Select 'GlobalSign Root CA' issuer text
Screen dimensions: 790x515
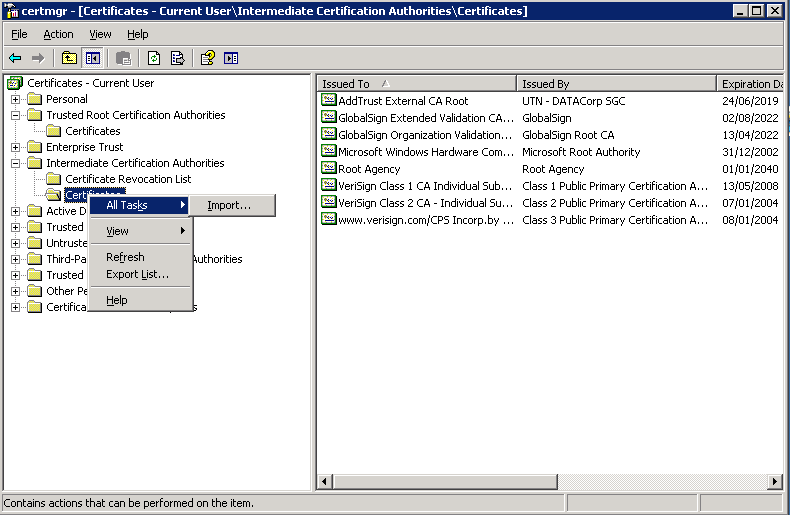[568, 135]
